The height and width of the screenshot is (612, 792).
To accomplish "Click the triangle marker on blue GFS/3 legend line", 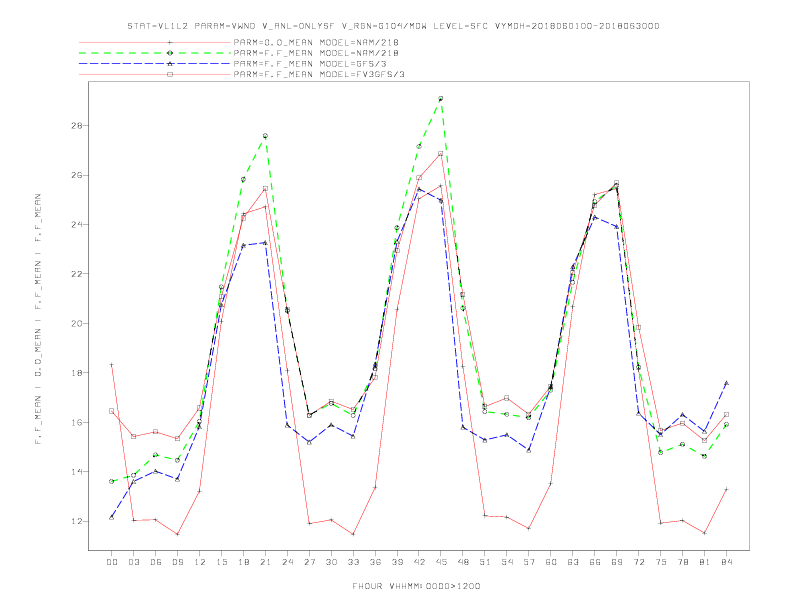I will (170, 64).
